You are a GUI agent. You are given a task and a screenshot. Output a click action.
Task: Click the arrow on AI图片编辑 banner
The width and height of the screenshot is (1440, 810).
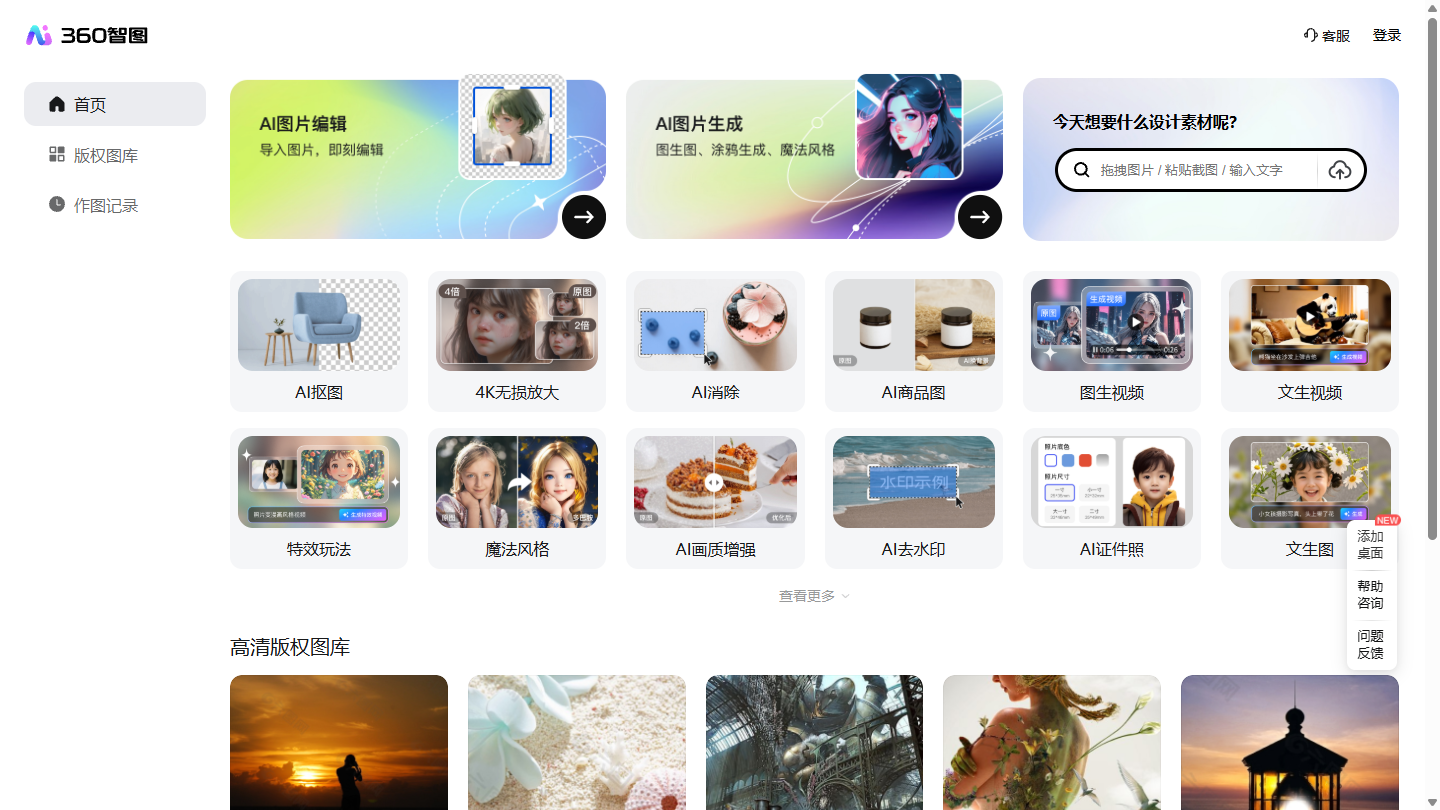coord(584,217)
